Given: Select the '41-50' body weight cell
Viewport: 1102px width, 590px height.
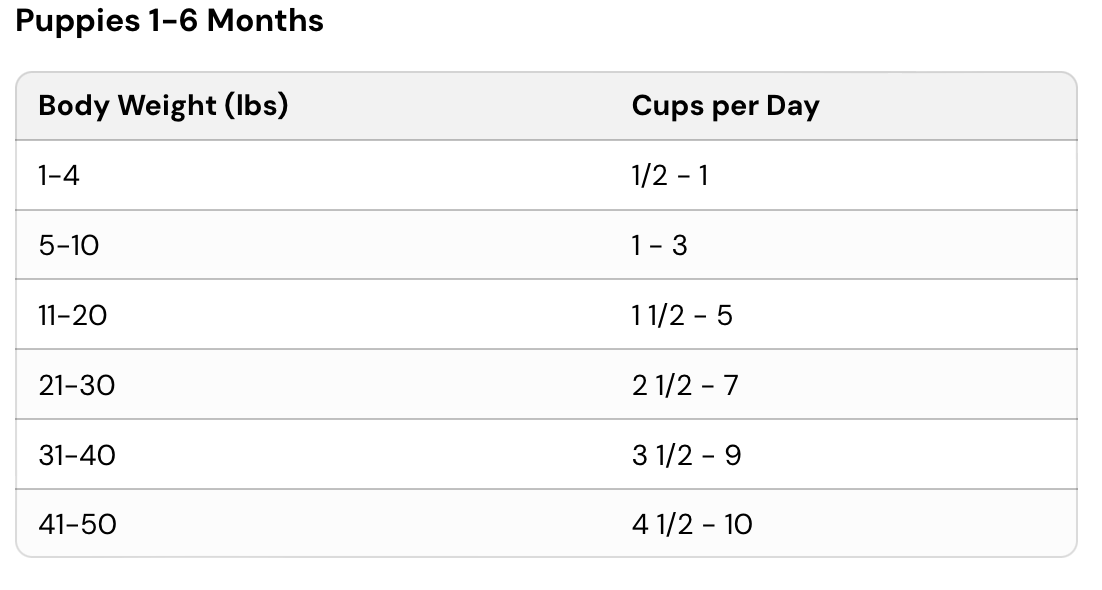Looking at the screenshot, I should click(x=77, y=524).
